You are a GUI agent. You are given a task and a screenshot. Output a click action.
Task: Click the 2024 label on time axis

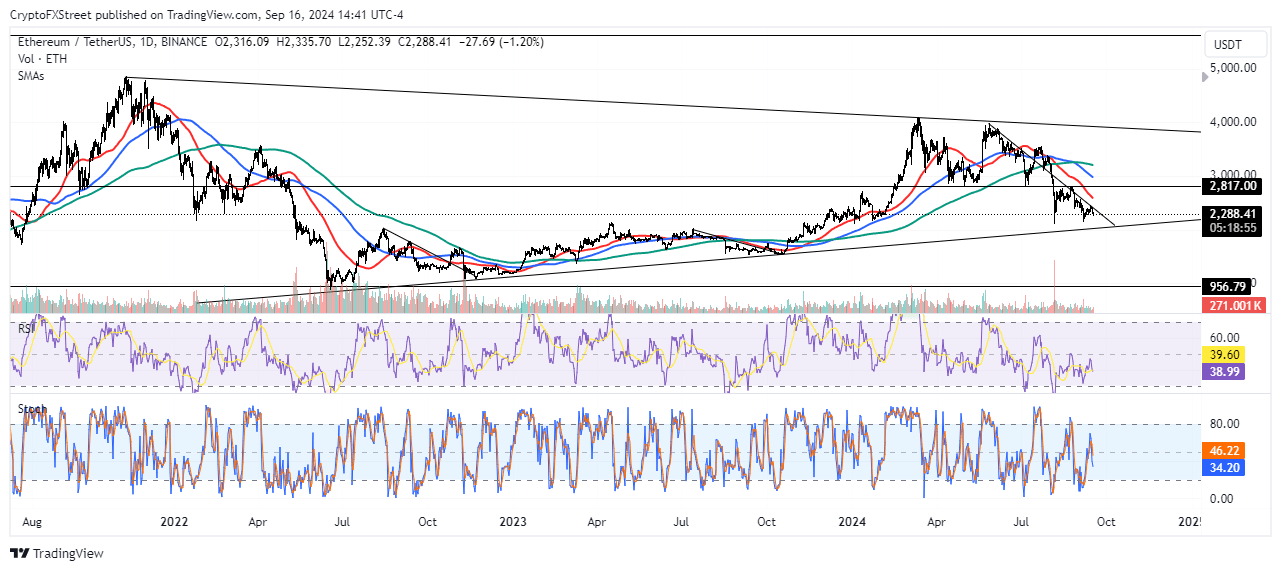tap(852, 521)
